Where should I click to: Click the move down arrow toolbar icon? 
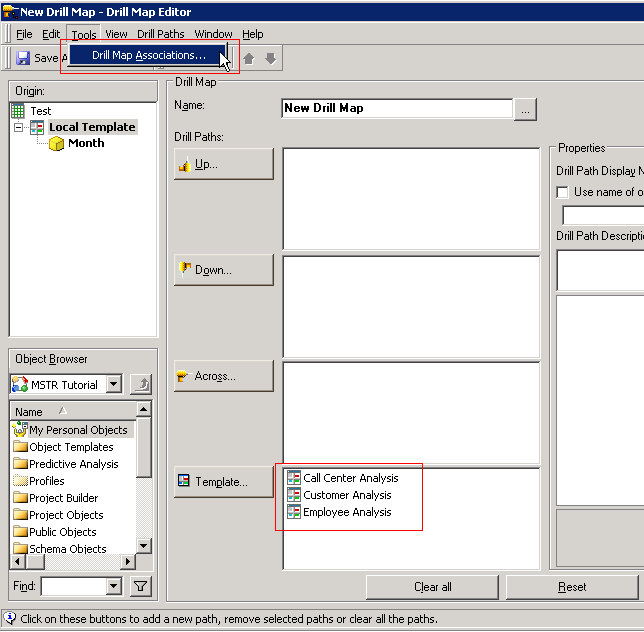270,59
